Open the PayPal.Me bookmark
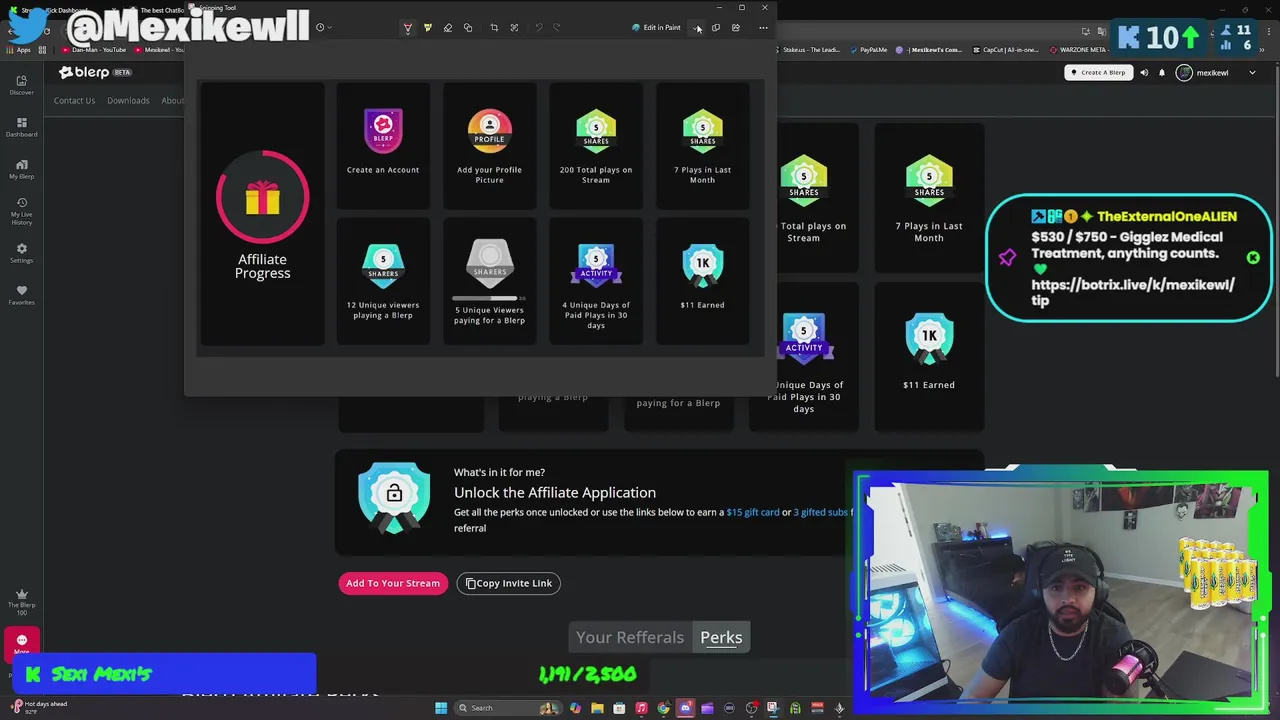This screenshot has height=720, width=1280. pyautogui.click(x=868, y=49)
